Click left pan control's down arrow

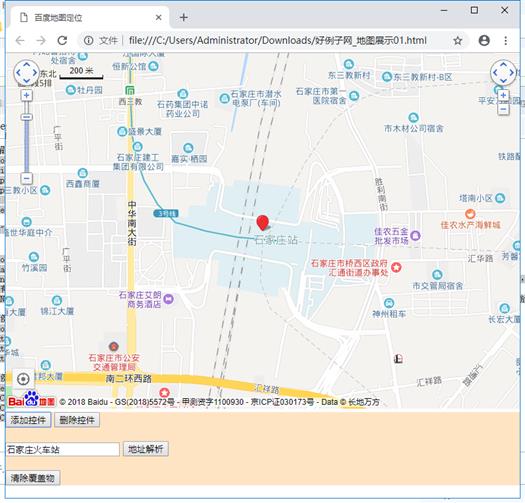click(26, 80)
